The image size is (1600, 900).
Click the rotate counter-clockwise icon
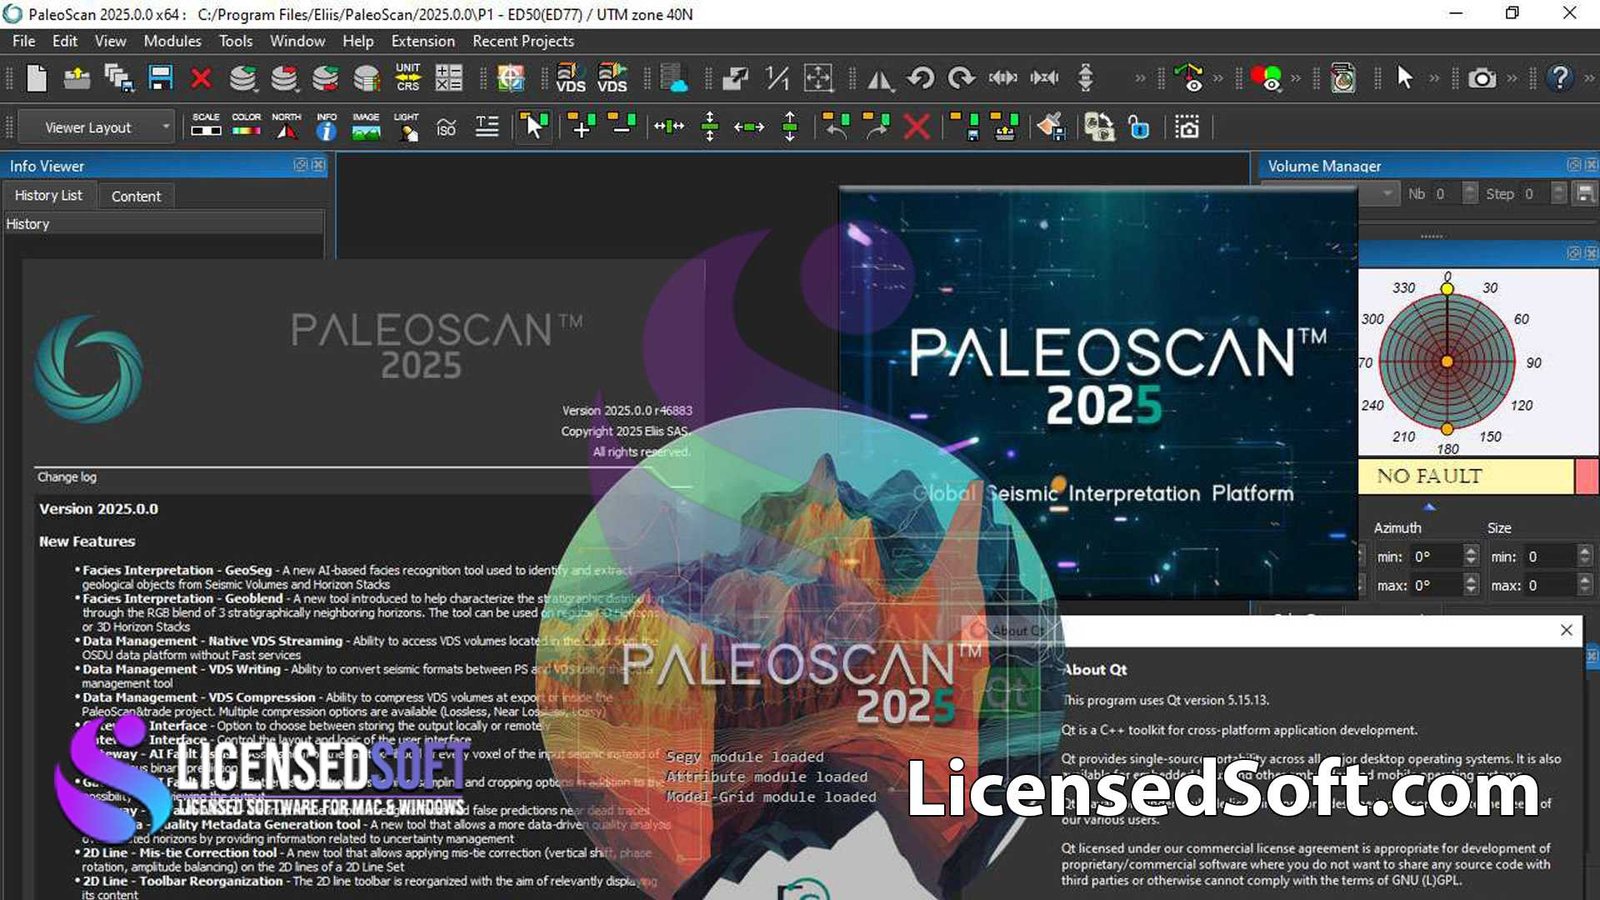pos(921,78)
